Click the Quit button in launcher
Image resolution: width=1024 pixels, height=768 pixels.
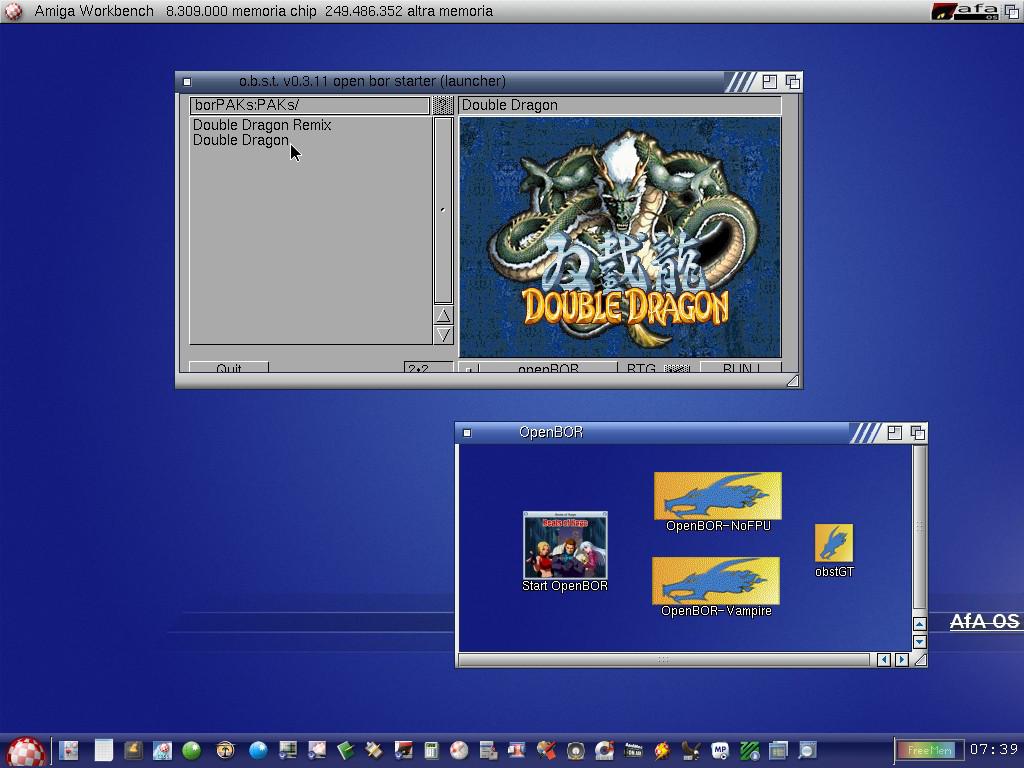229,368
